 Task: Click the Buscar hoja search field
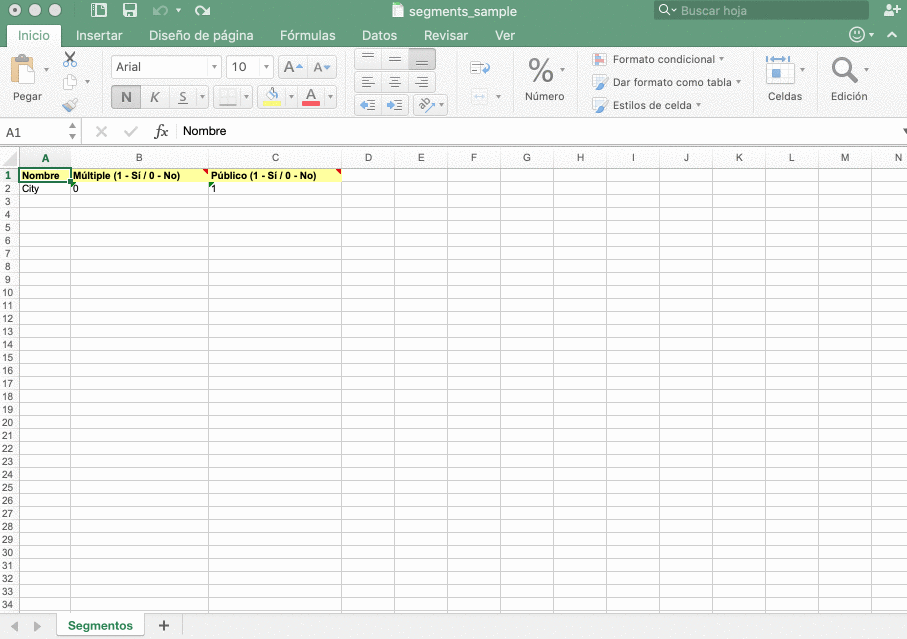tap(761, 10)
